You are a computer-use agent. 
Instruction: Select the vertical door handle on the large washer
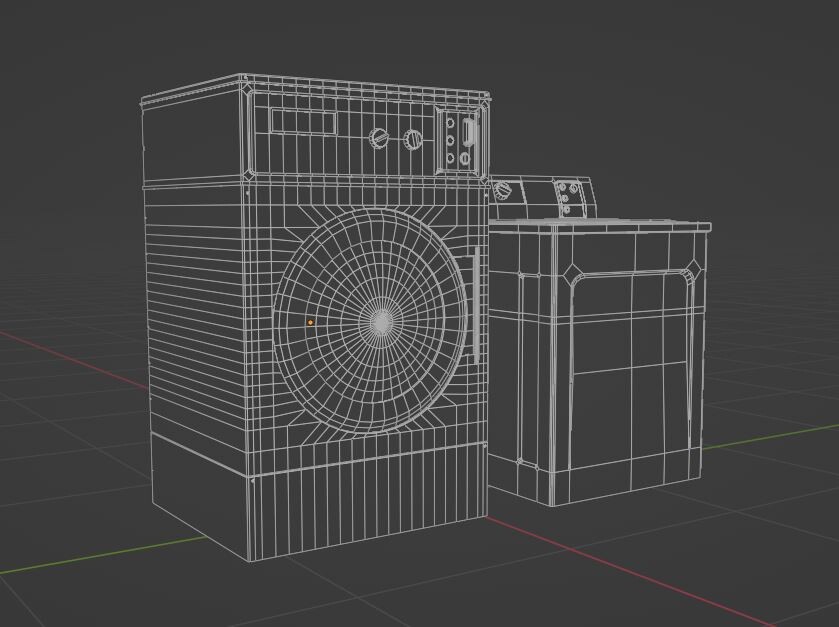(476, 305)
